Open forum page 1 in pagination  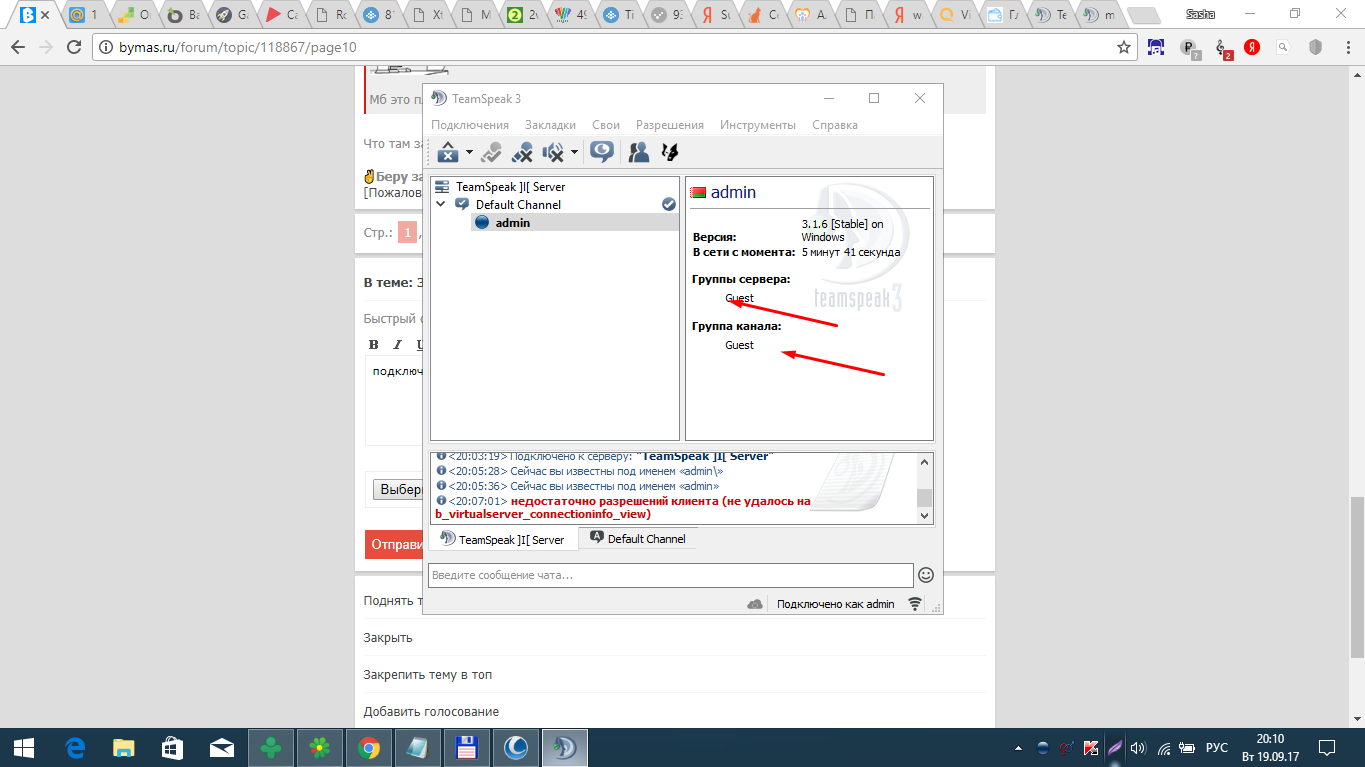coord(407,233)
